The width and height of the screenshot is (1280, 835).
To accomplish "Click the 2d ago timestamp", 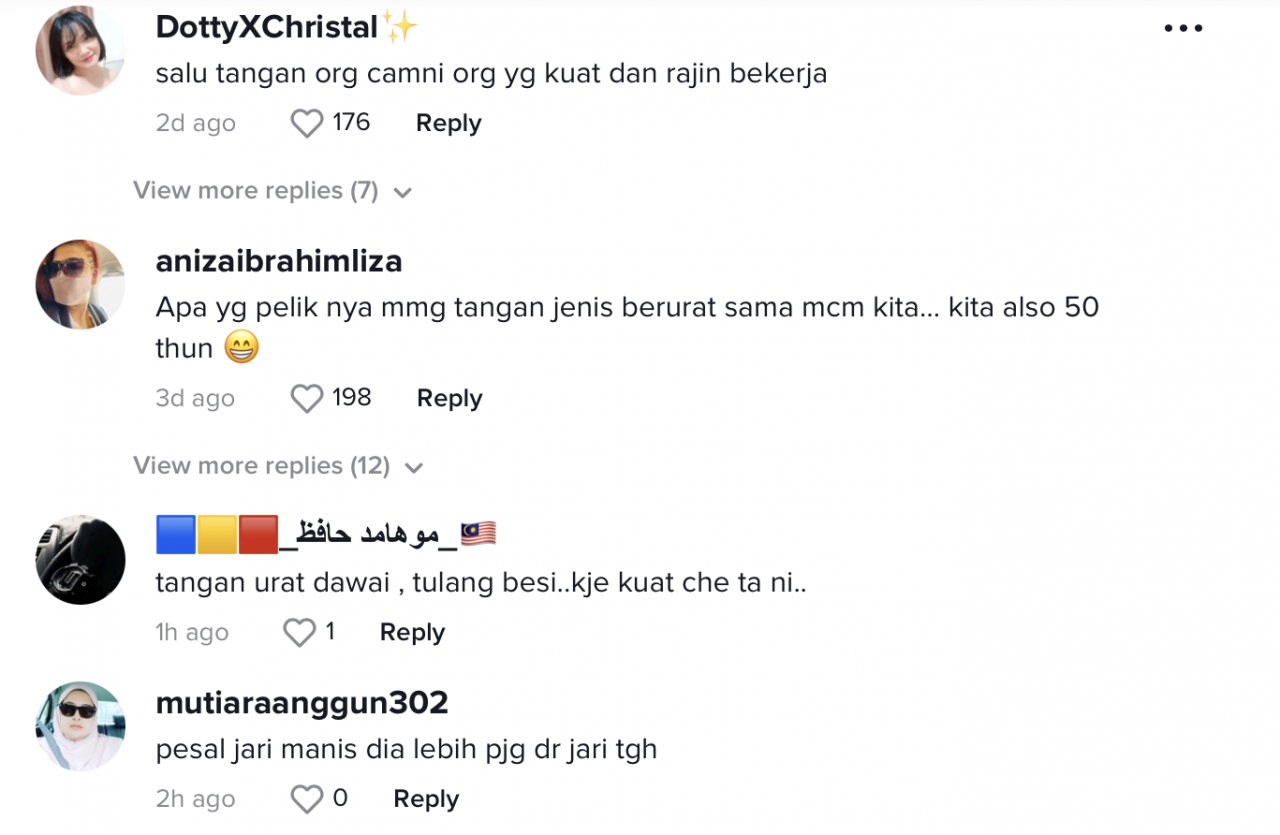I will [195, 123].
